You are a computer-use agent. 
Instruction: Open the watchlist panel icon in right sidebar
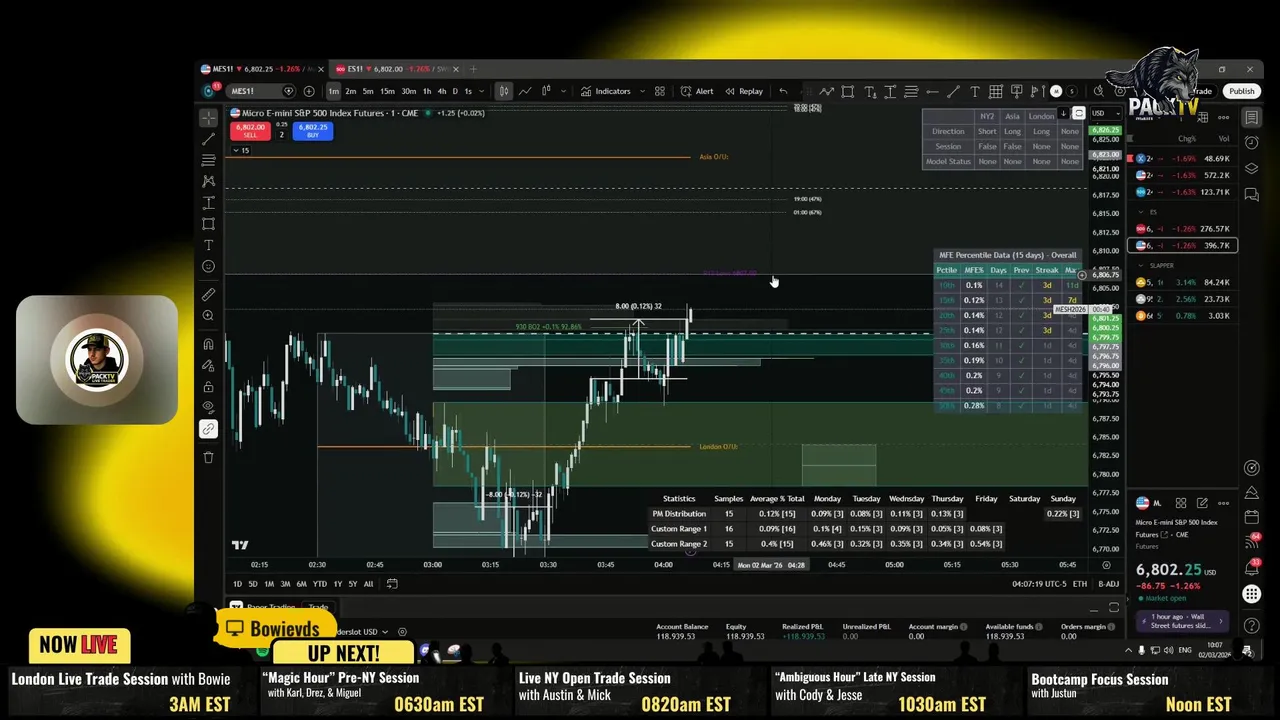tap(1251, 118)
